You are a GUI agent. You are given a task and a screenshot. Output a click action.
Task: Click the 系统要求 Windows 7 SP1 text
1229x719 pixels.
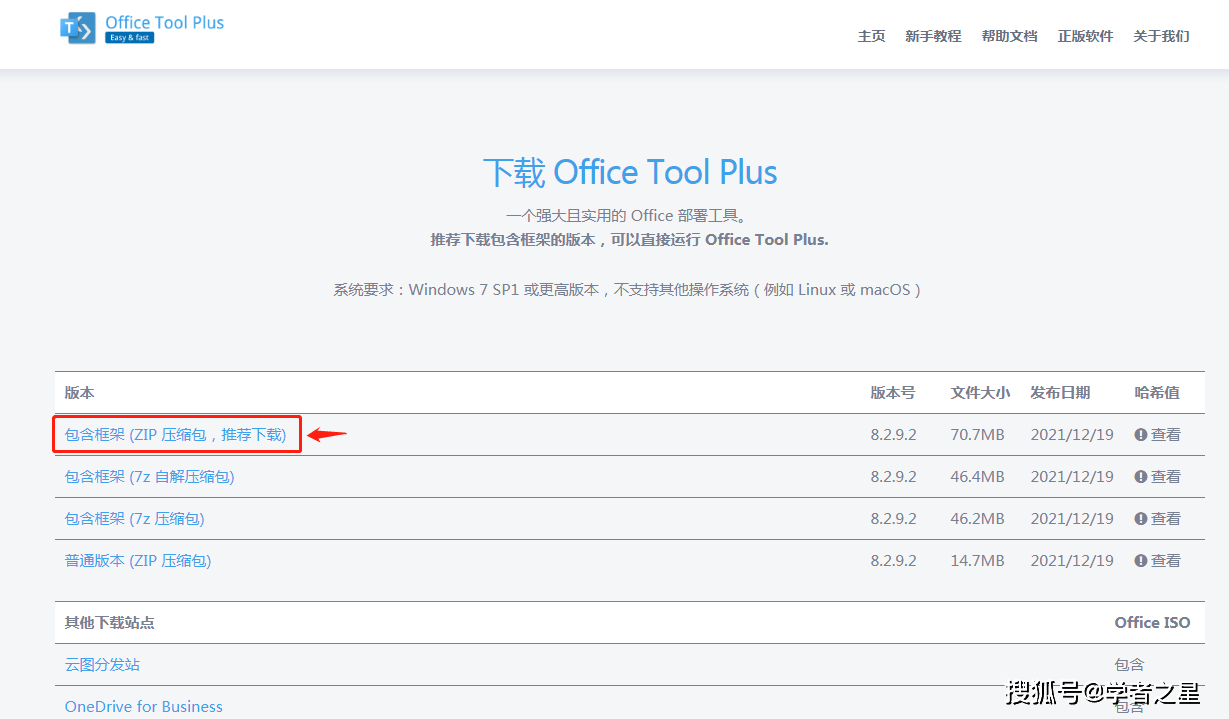click(627, 290)
